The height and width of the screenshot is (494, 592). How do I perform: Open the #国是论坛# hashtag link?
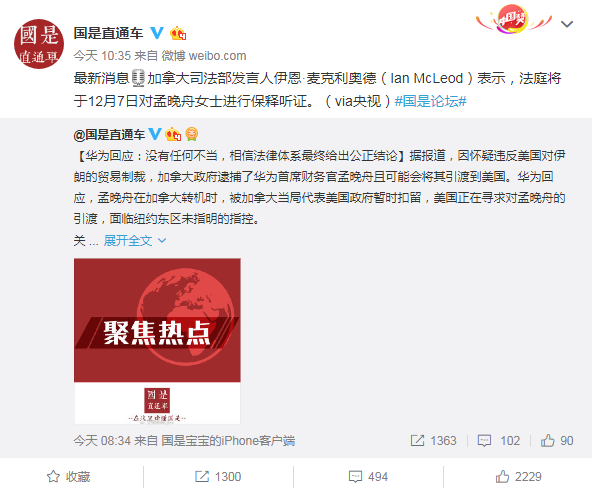(431, 101)
